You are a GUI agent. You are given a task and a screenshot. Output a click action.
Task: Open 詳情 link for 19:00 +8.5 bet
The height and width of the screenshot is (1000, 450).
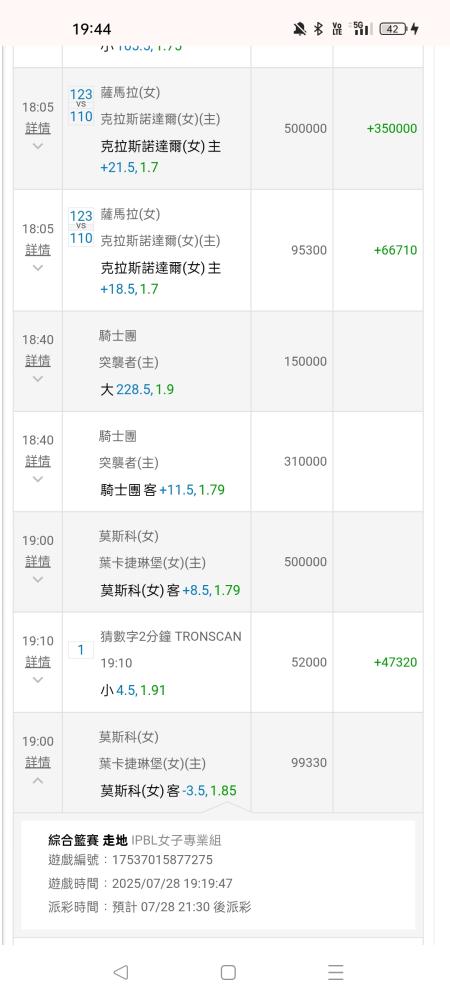[x=38, y=562]
